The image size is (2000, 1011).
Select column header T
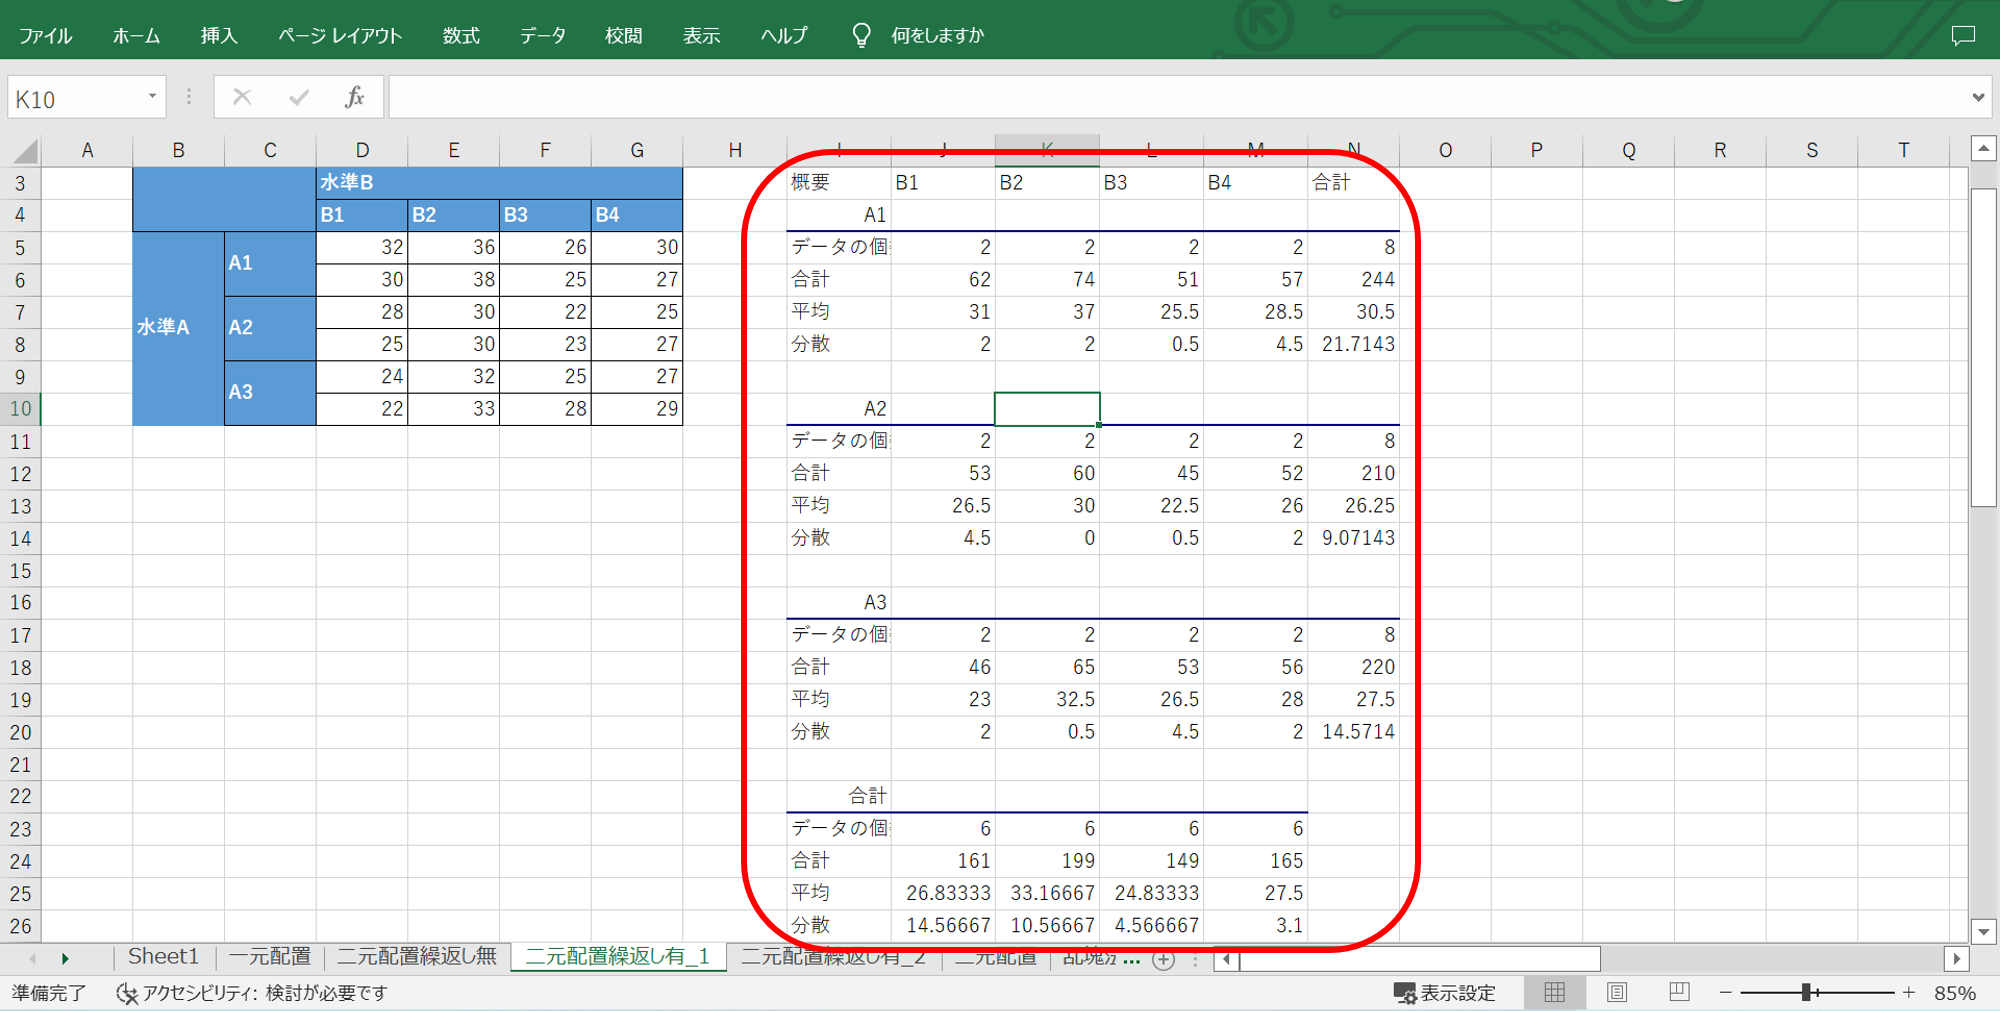(x=1904, y=150)
